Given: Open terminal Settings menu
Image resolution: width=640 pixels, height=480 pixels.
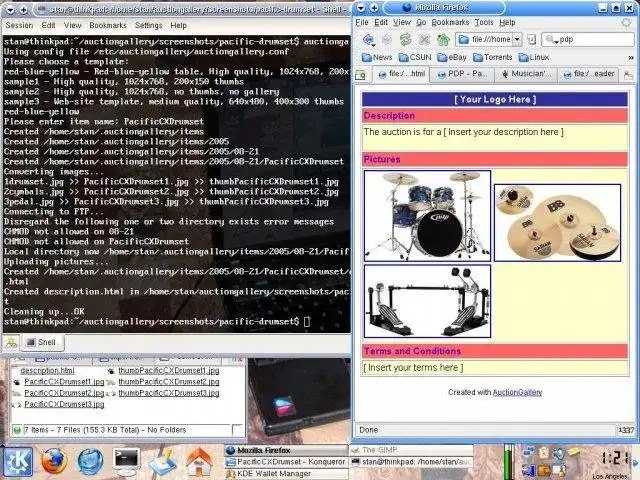Looking at the screenshot, I should coord(148,25).
